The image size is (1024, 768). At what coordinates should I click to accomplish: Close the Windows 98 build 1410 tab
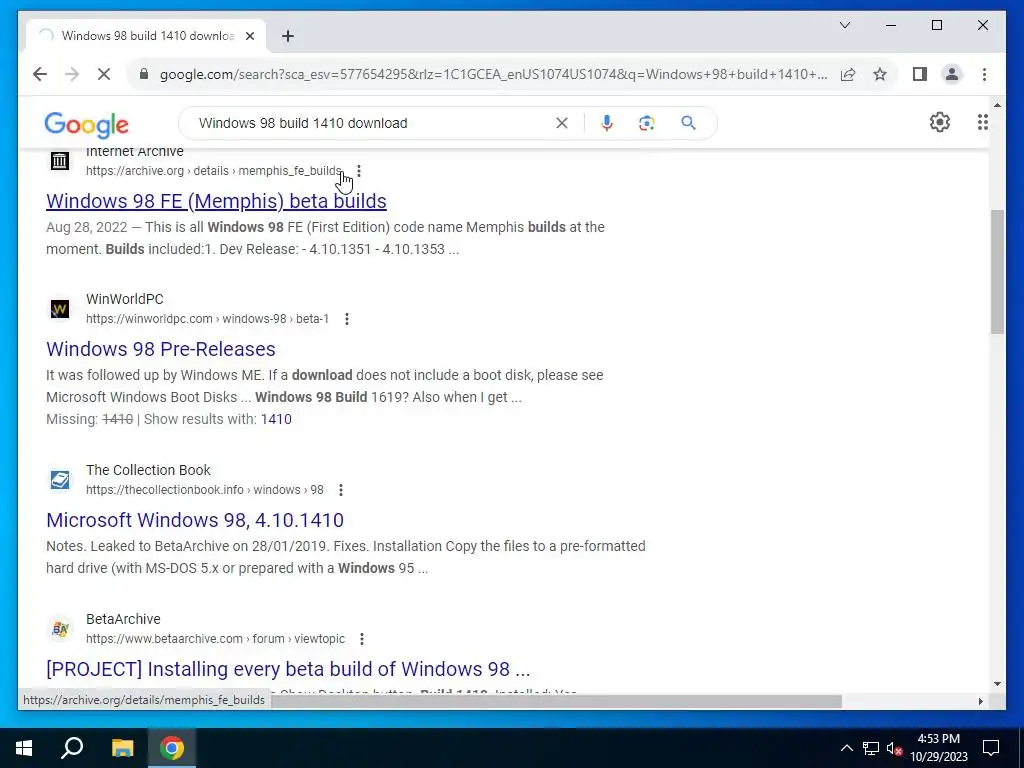click(x=249, y=36)
